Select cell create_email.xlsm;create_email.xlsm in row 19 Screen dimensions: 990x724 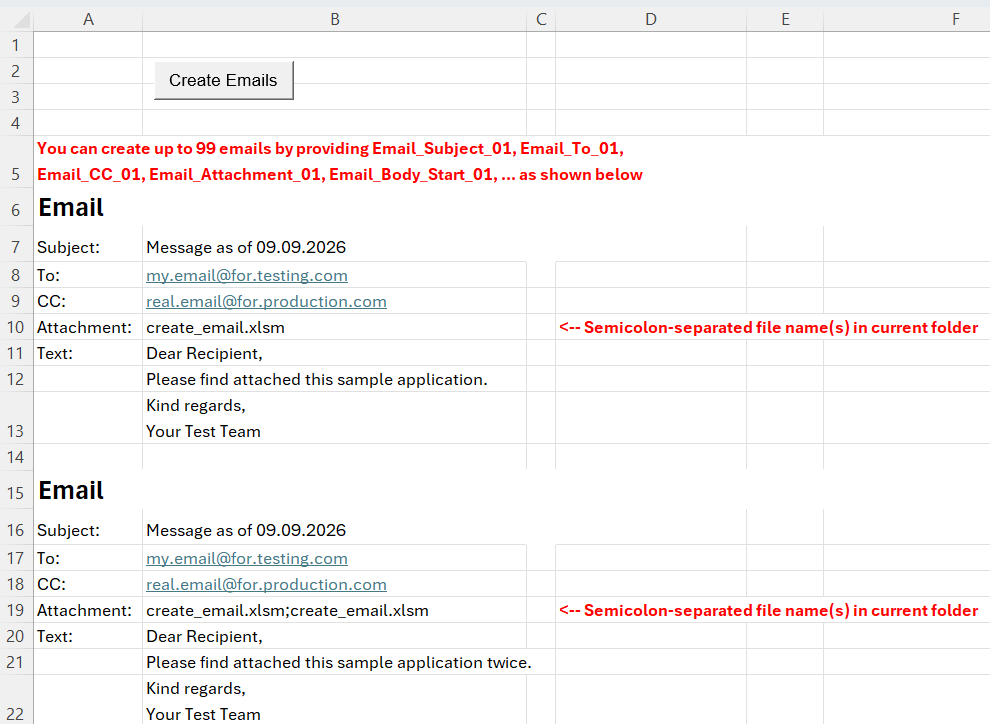click(x=335, y=610)
